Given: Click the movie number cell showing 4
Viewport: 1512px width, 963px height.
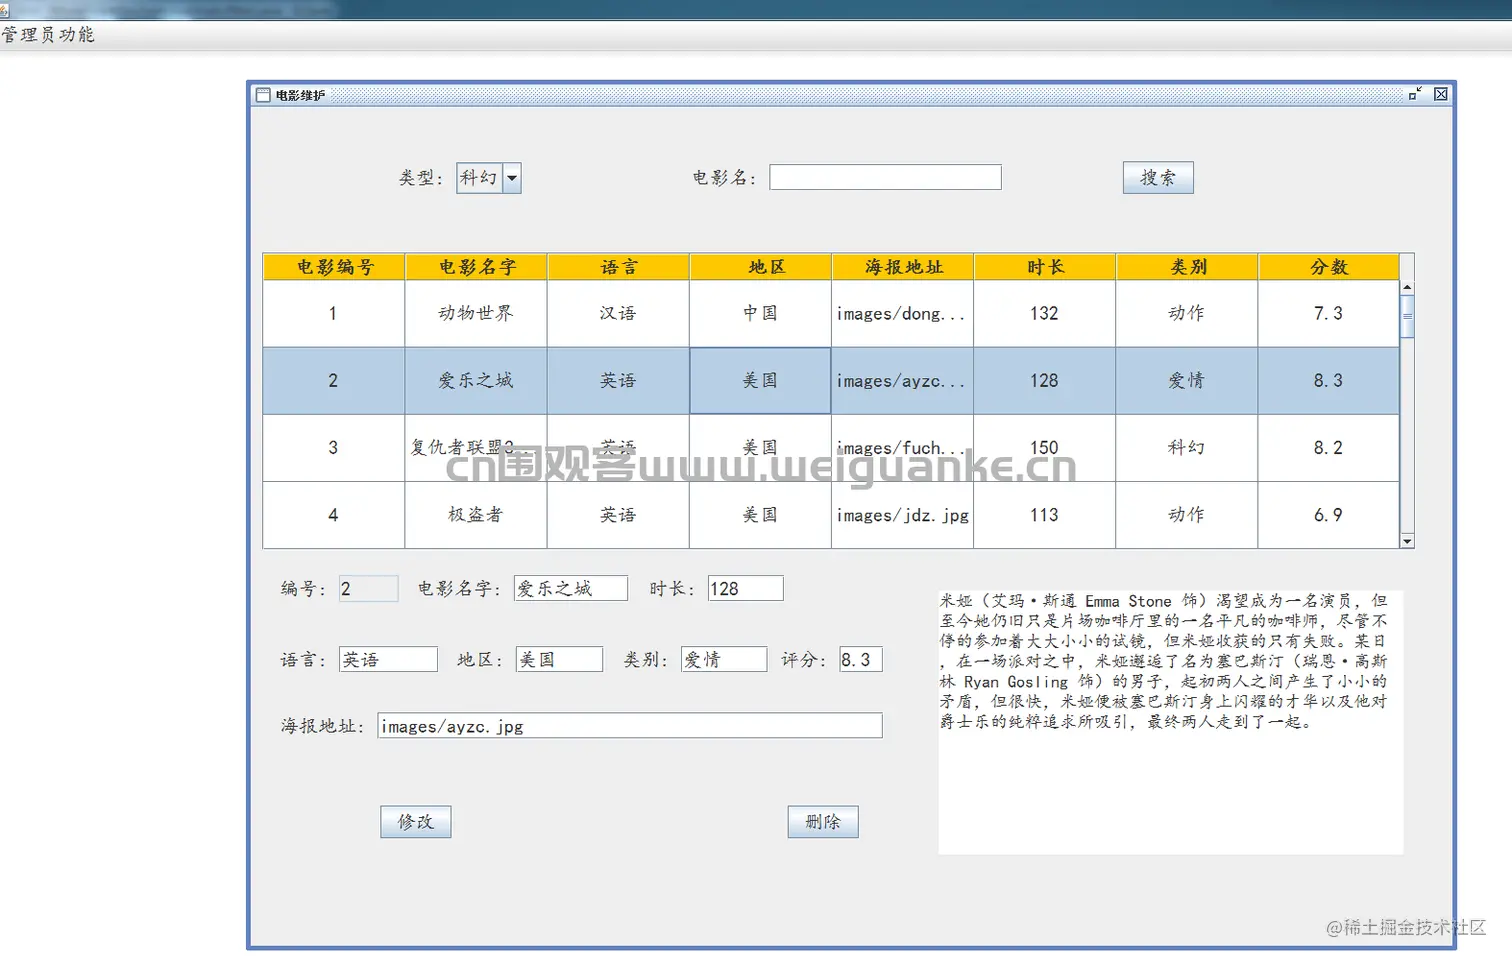Looking at the screenshot, I should pos(334,515).
